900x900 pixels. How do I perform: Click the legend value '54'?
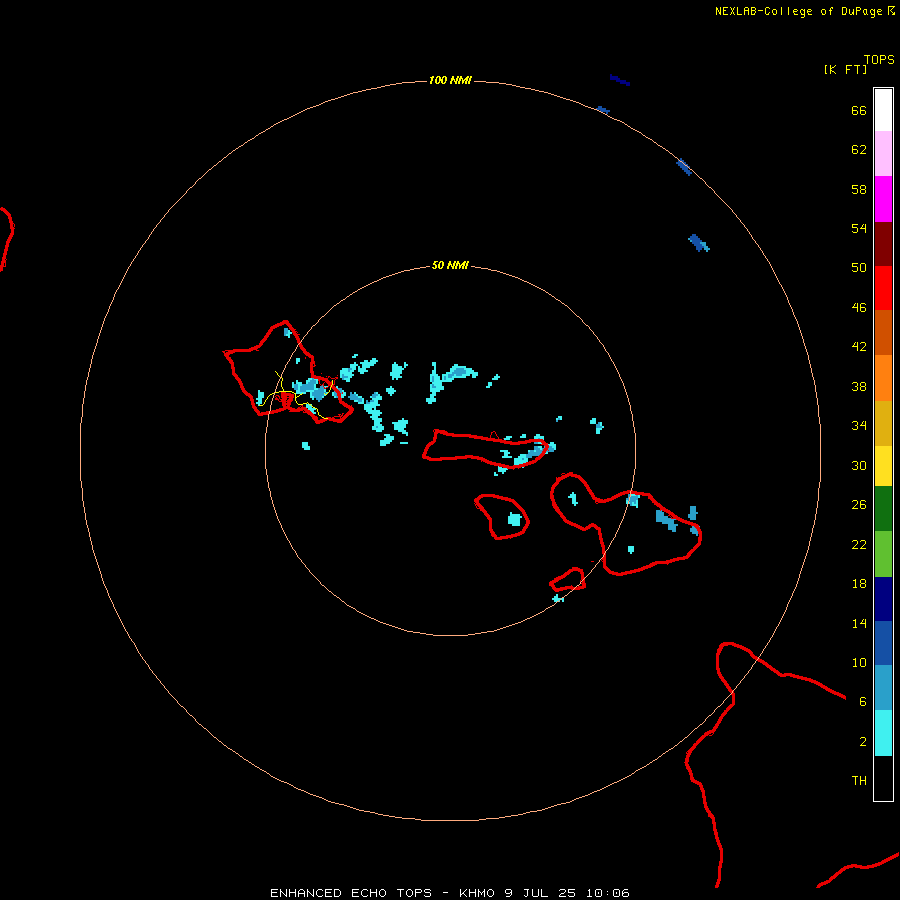click(x=859, y=228)
